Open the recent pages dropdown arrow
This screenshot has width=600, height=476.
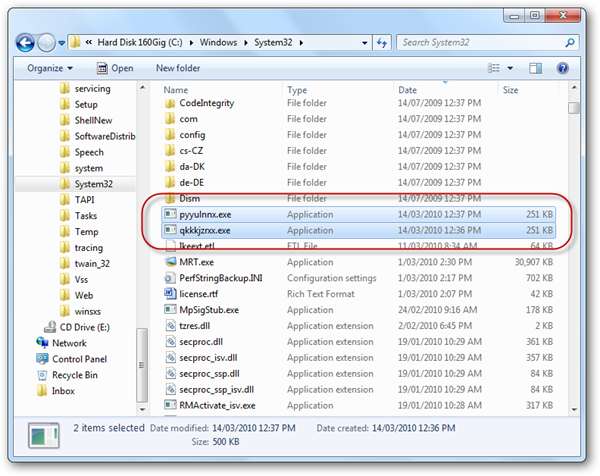(62, 43)
